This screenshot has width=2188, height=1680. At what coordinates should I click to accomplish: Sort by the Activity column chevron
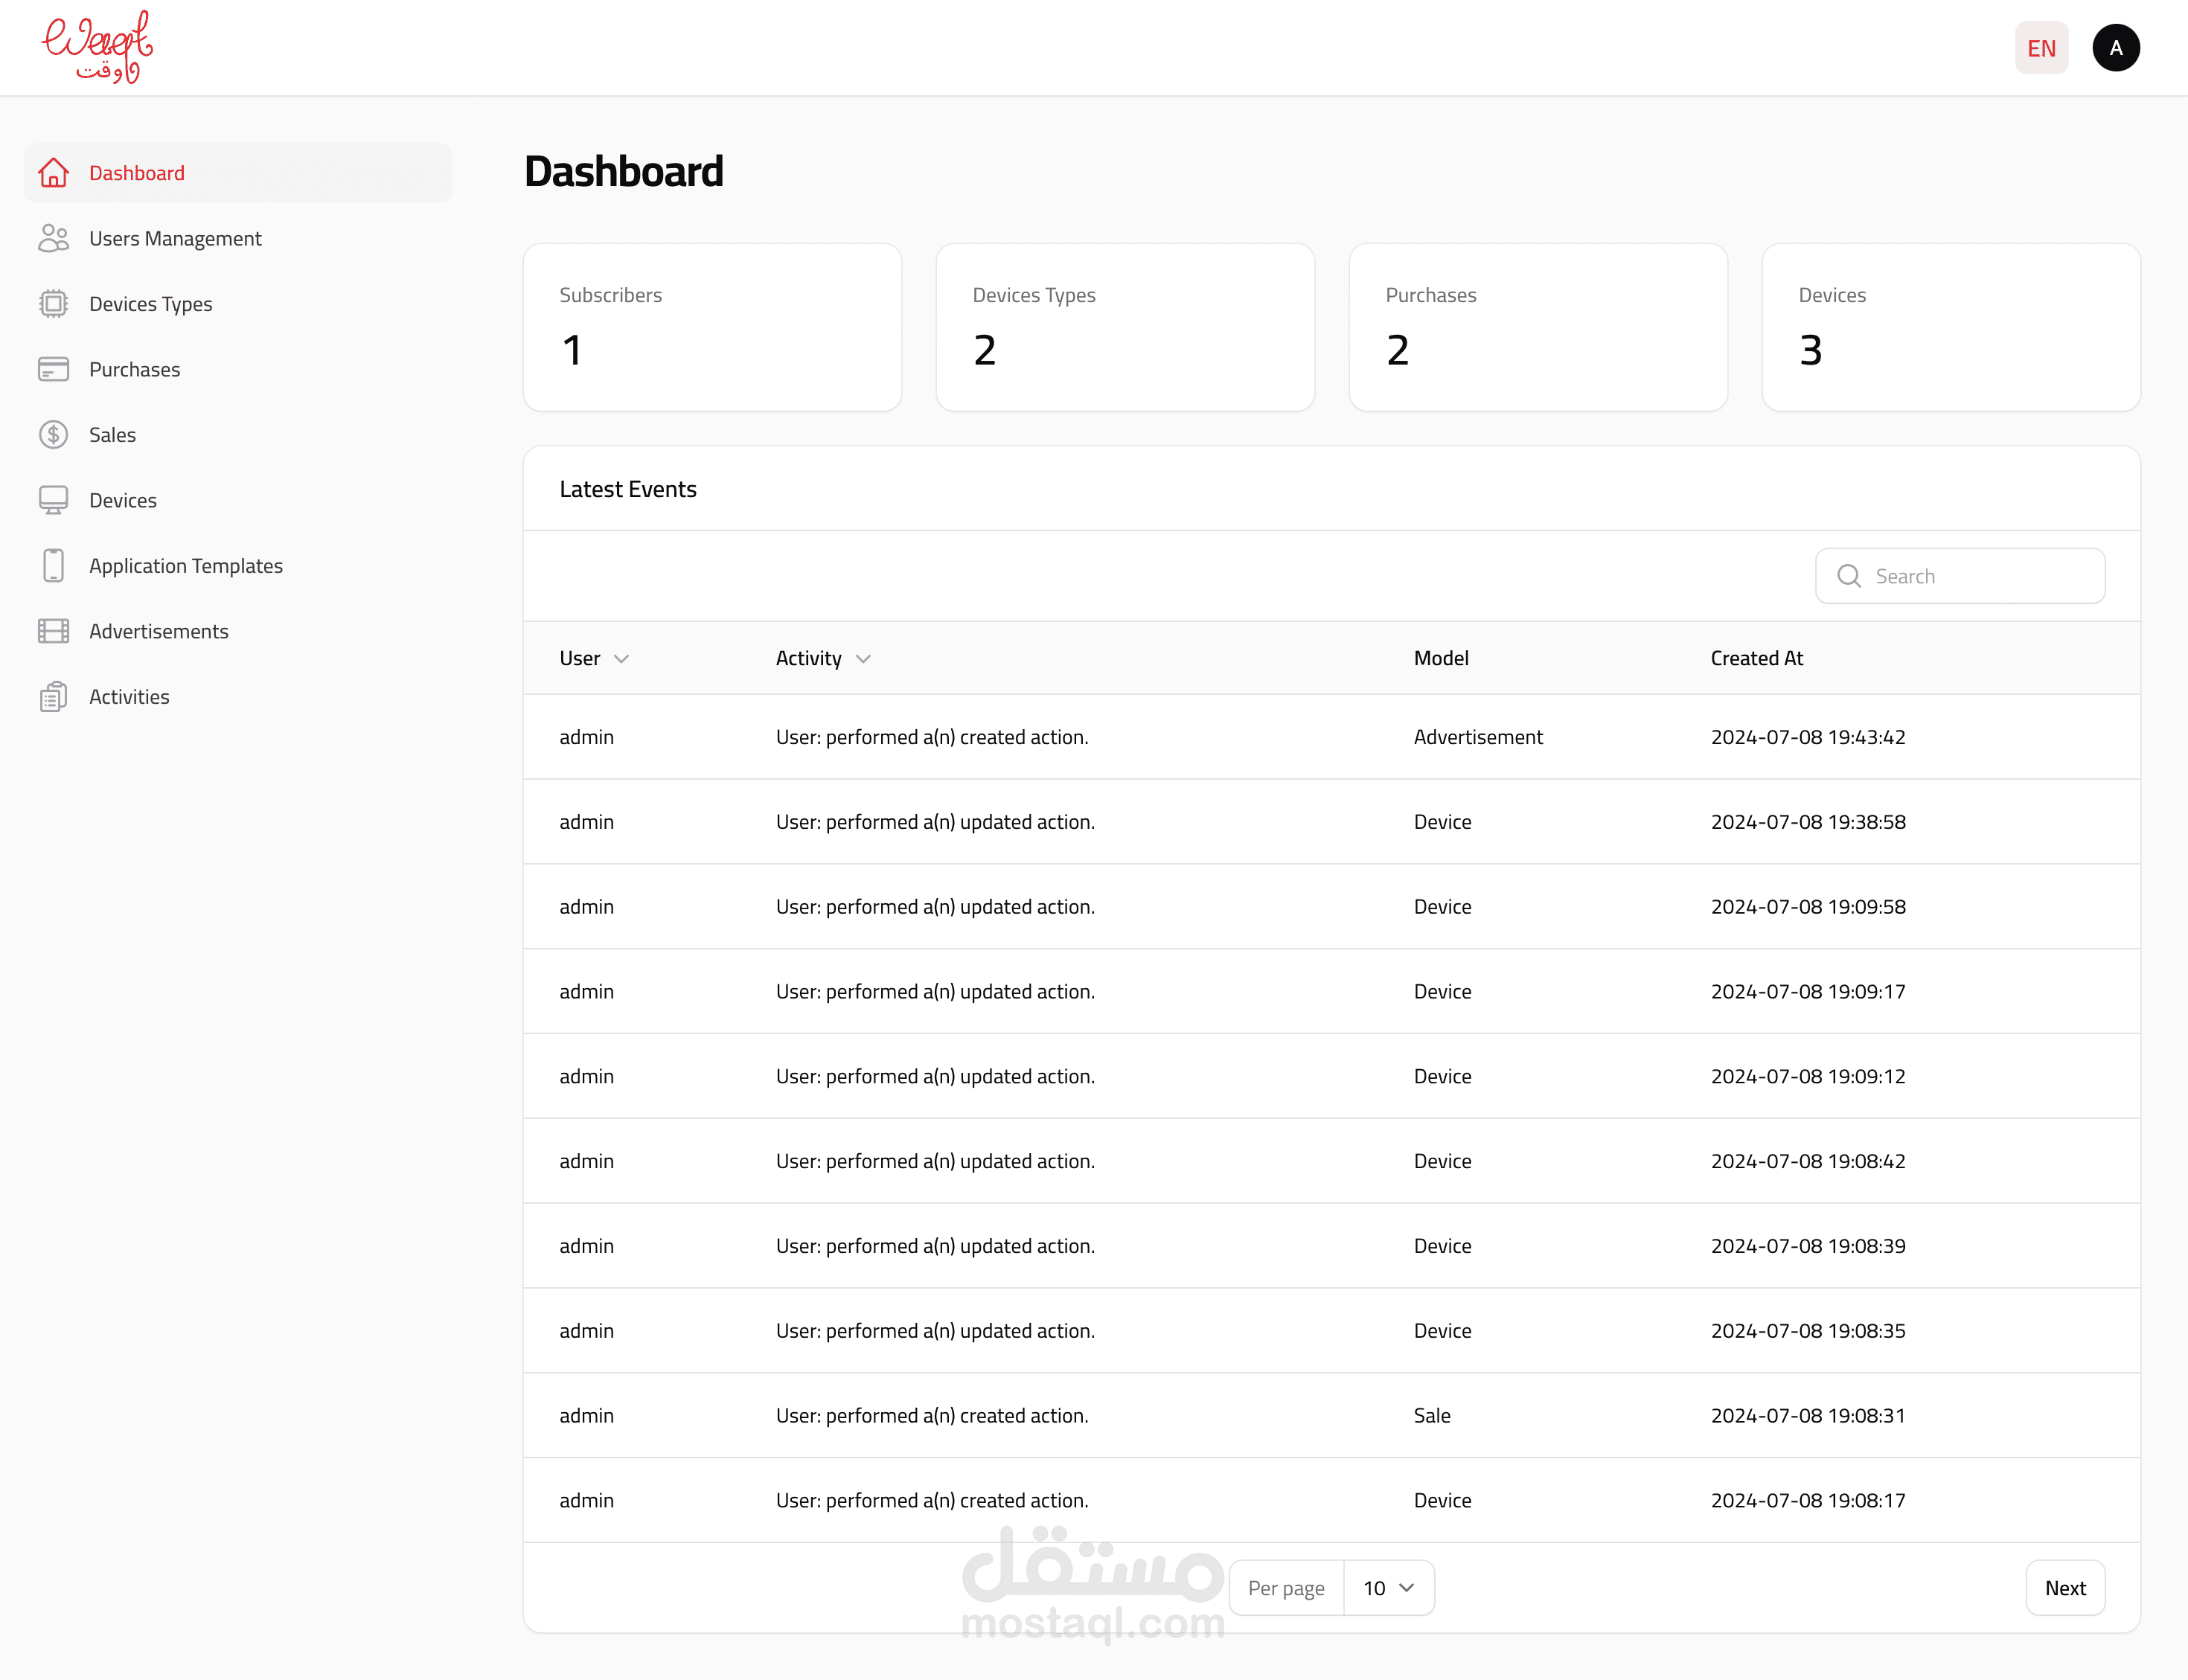tap(864, 659)
